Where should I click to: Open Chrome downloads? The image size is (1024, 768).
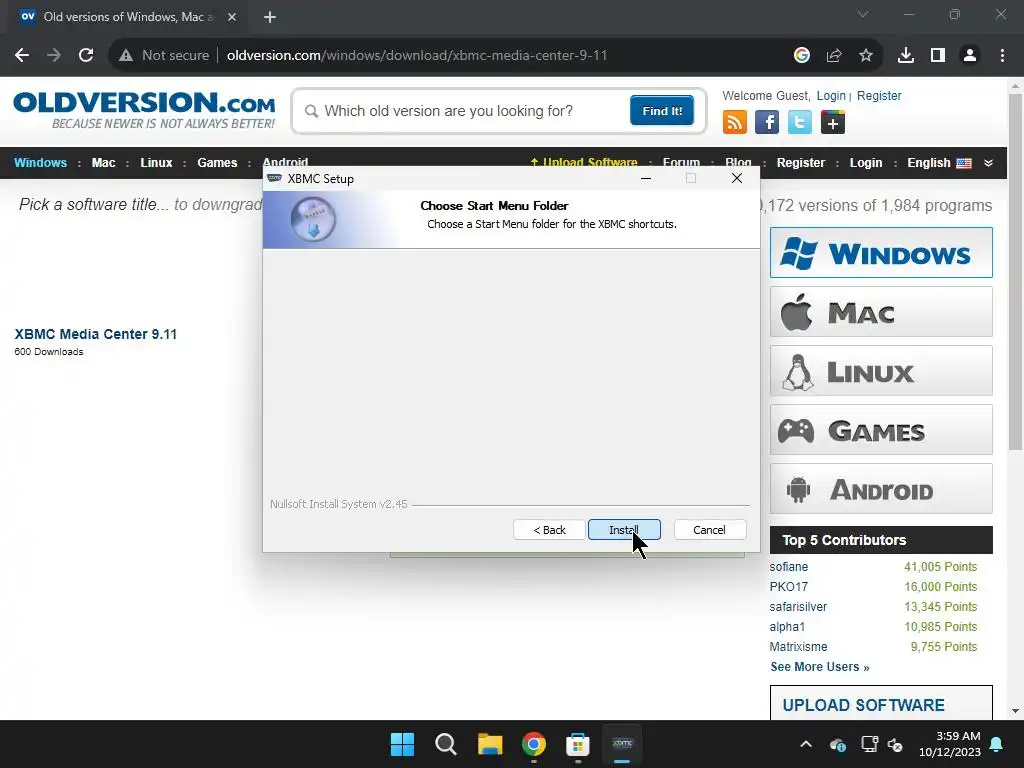(906, 56)
